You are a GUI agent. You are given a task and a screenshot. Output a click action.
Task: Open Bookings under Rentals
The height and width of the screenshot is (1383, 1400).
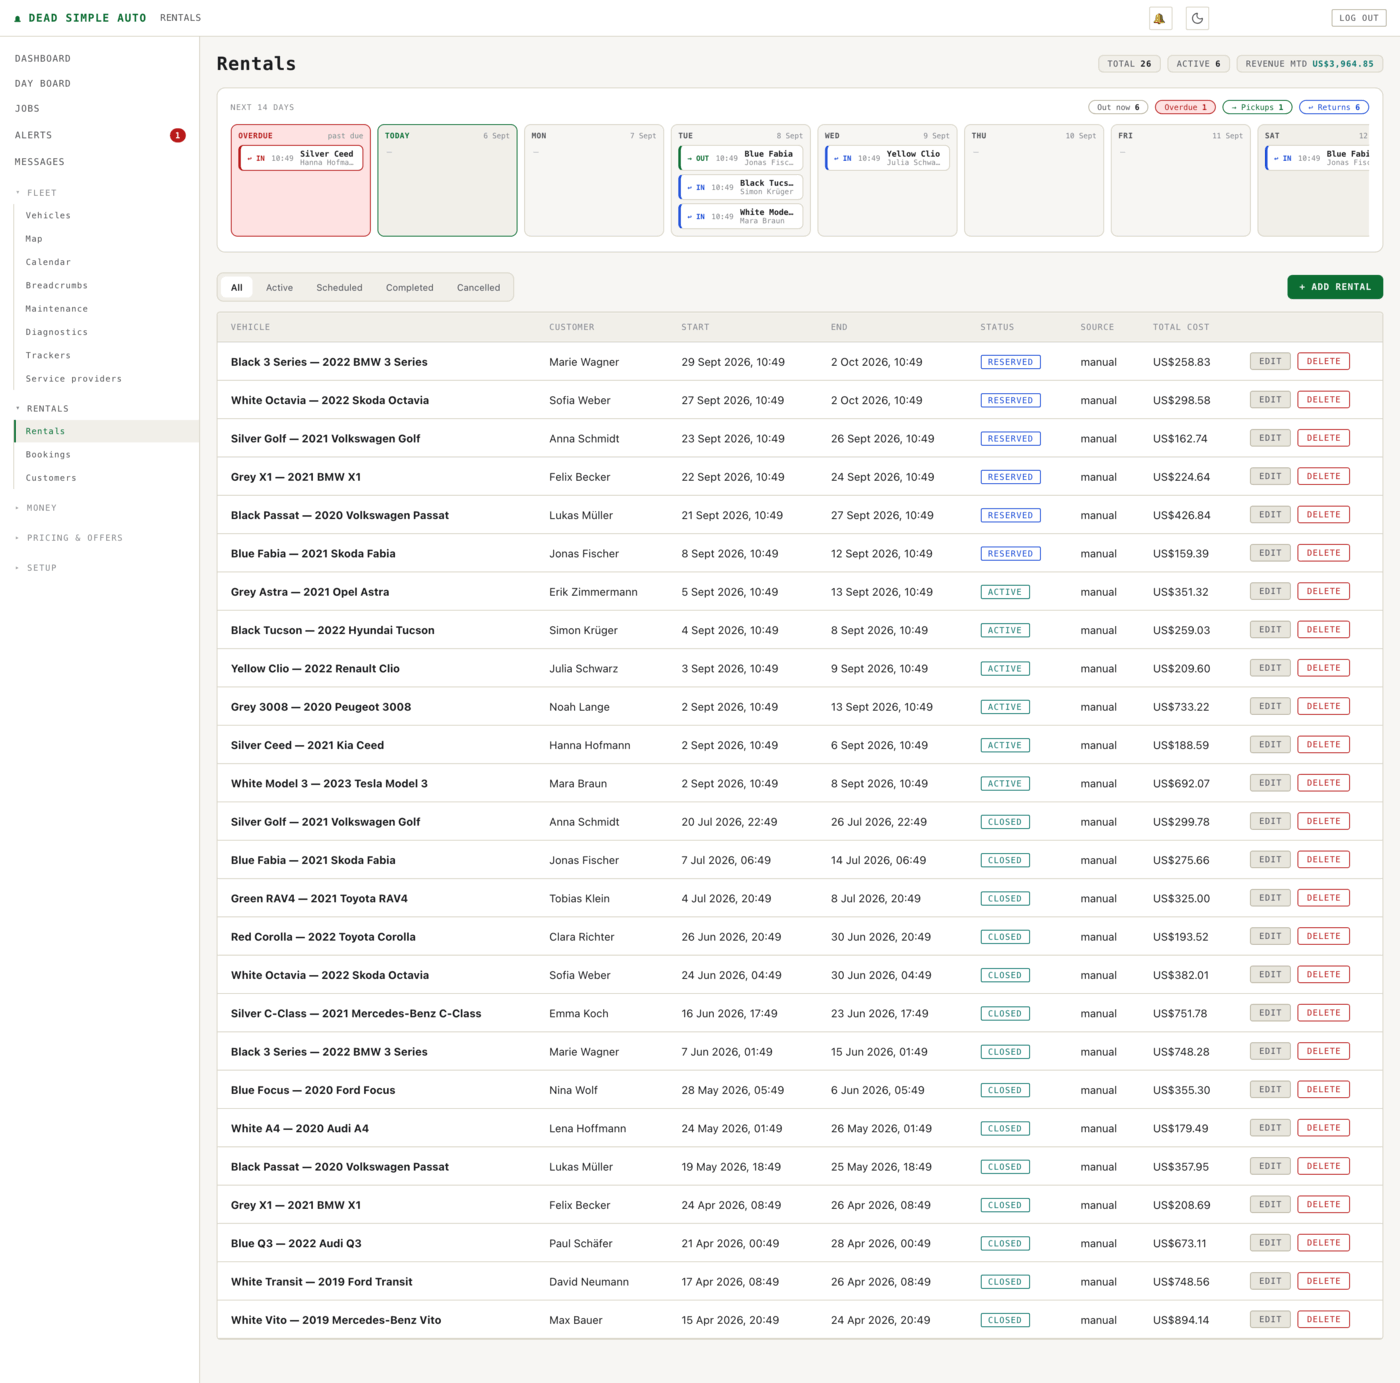pyautogui.click(x=48, y=455)
